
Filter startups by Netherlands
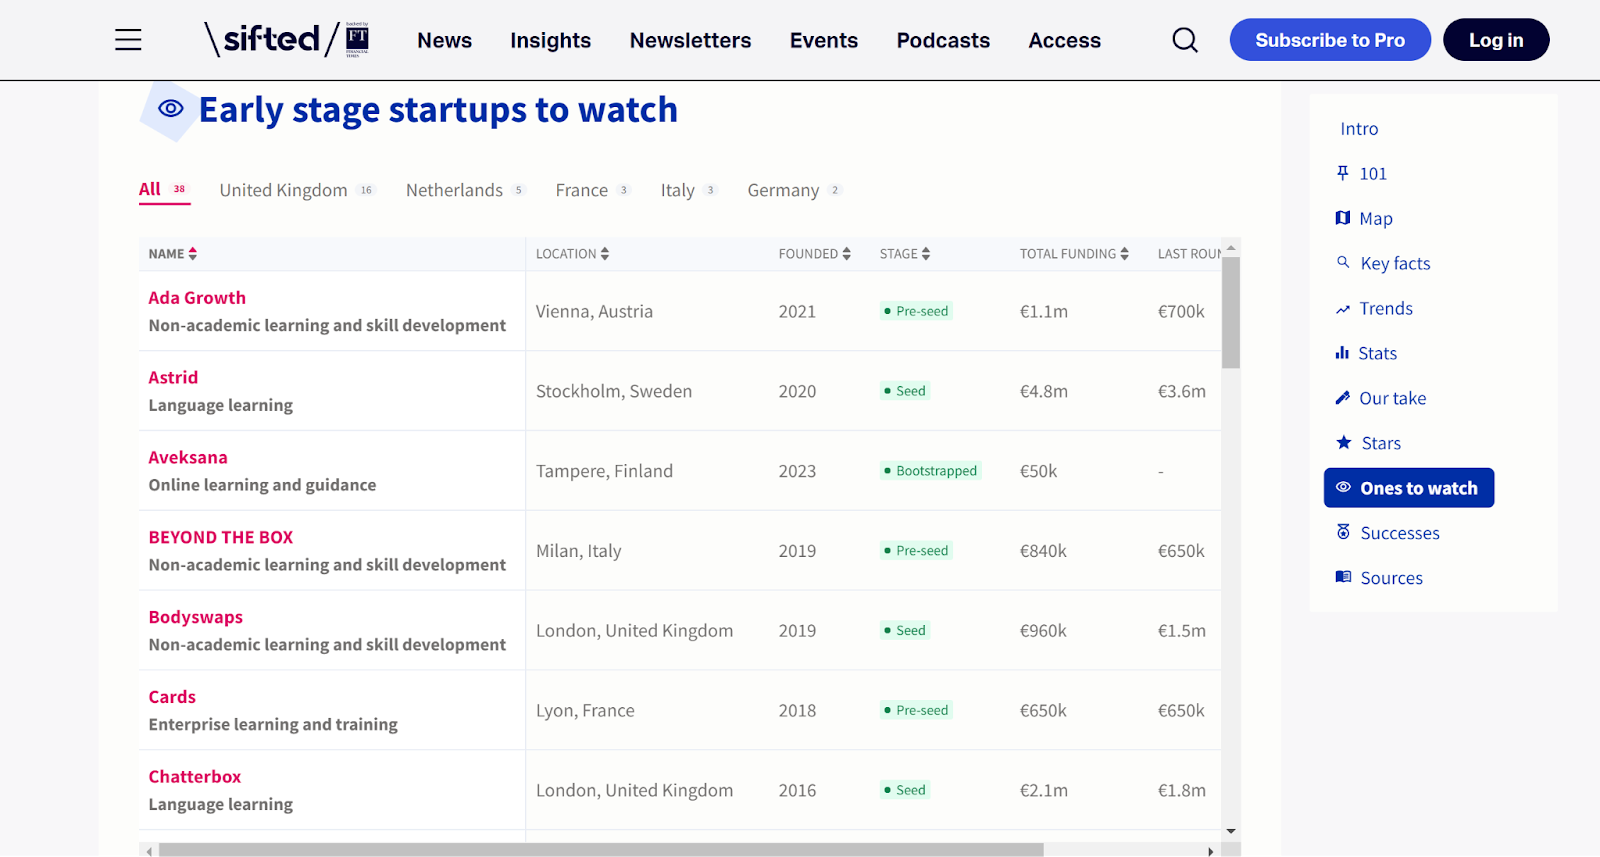(465, 190)
